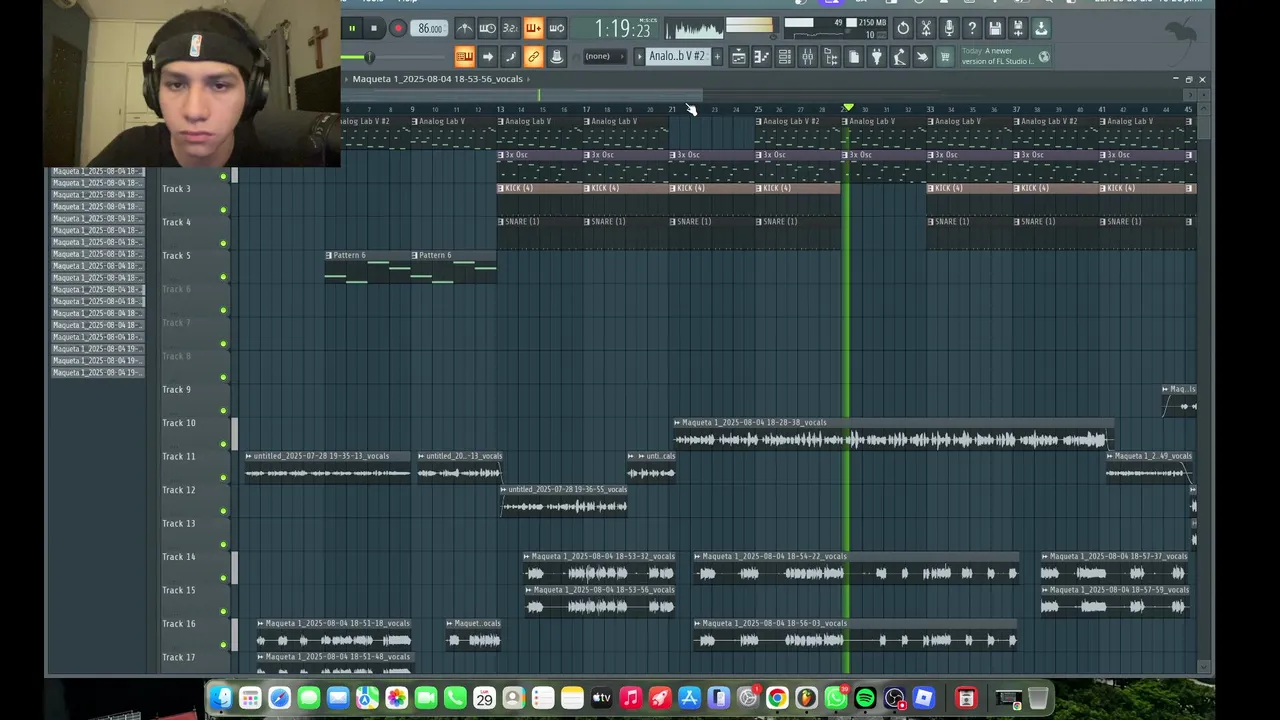The height and width of the screenshot is (720, 1280).
Task: Open the Analo..b V #2 pattern selector
Action: [x=677, y=57]
